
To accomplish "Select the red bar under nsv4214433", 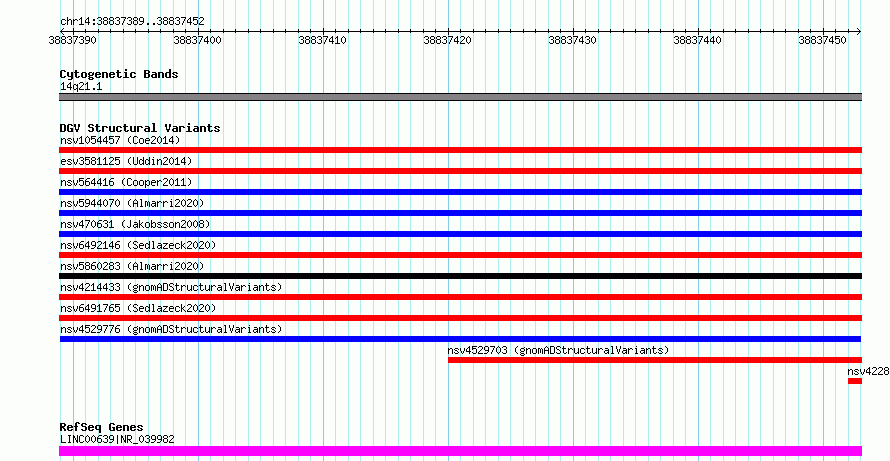I will pos(460,297).
